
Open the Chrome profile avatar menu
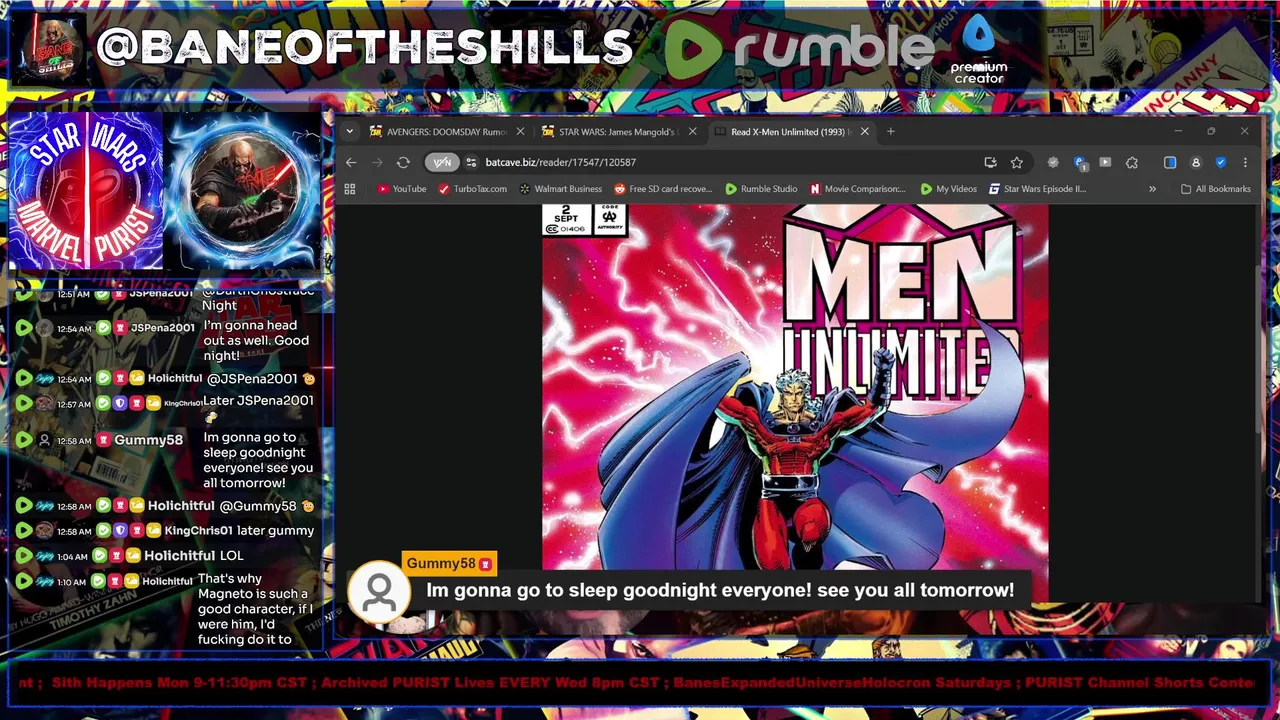(x=1196, y=162)
